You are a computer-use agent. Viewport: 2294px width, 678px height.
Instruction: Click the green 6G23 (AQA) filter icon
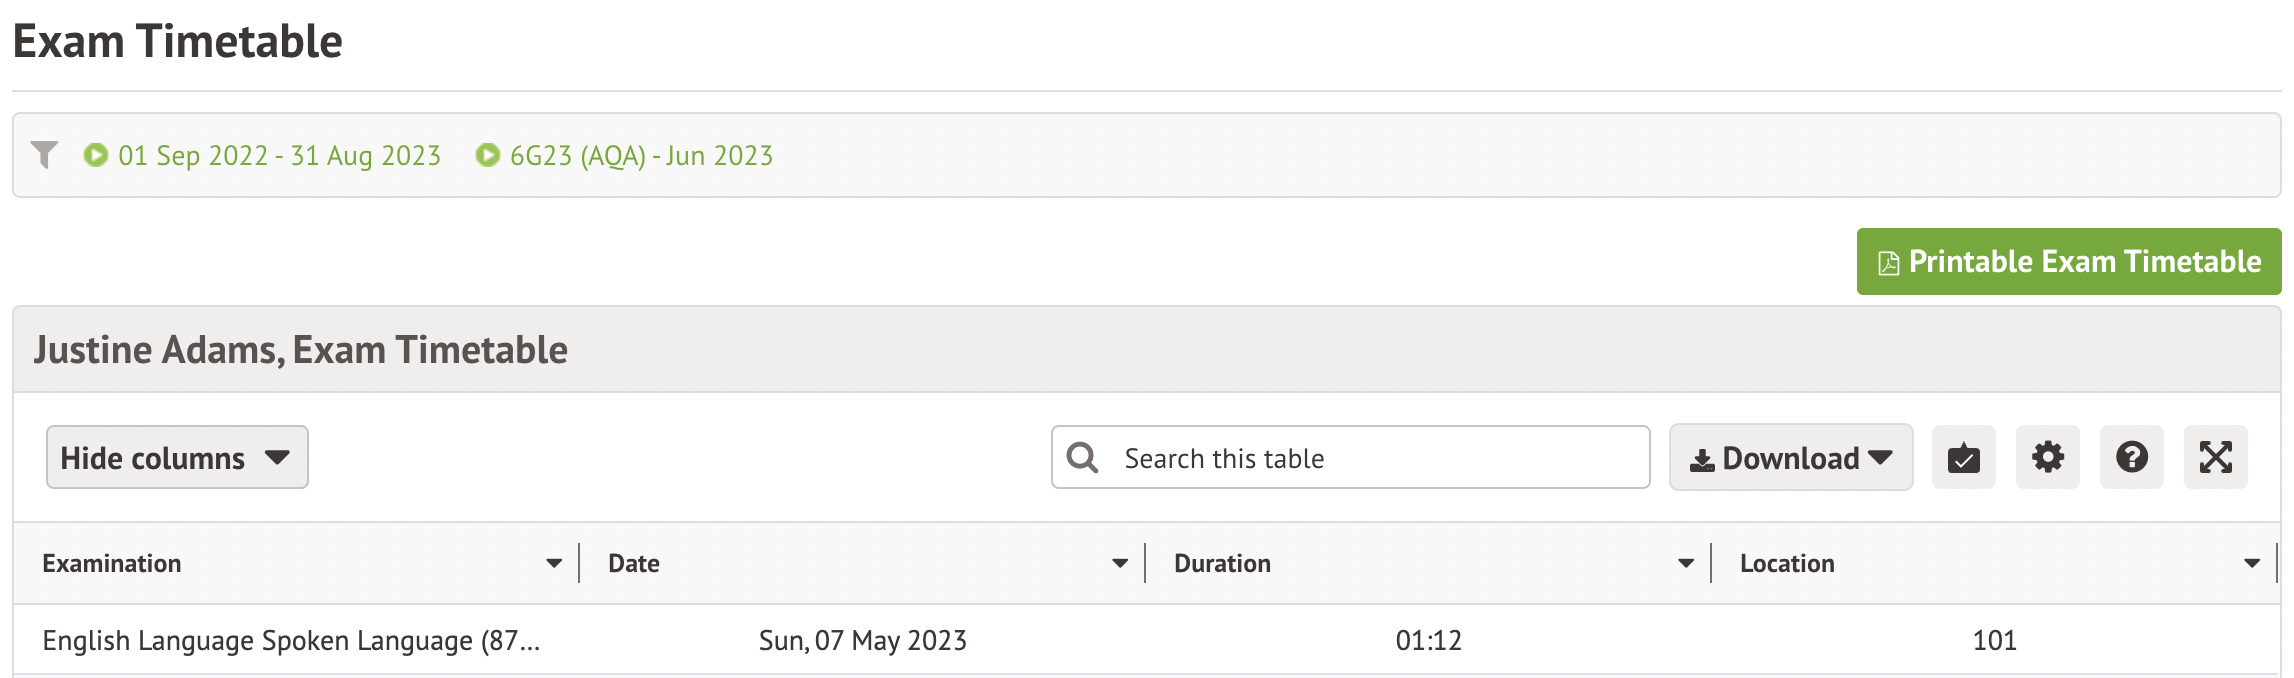(488, 155)
